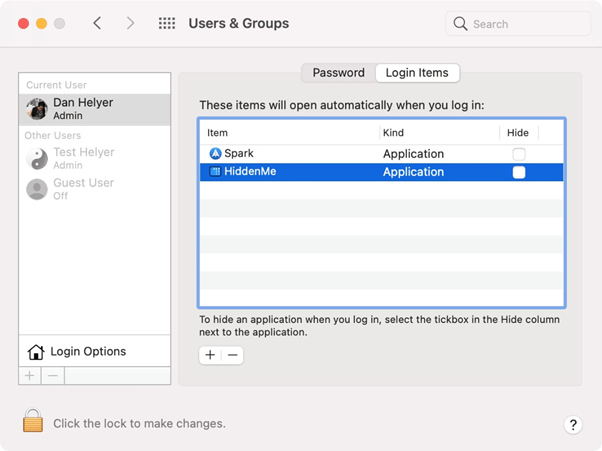Click Application kind in HiddenMe row
Screen dimensions: 602x451
click(x=413, y=172)
